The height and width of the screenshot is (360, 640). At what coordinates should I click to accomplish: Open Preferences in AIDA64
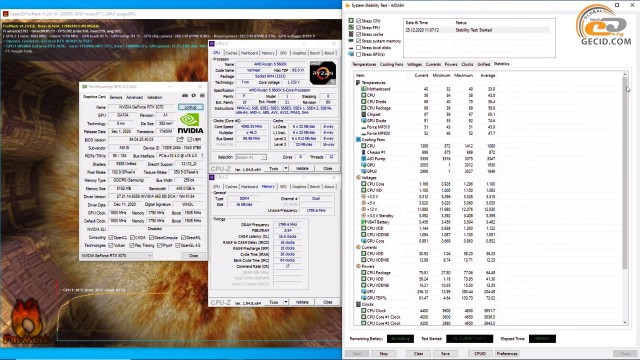pos(507,353)
